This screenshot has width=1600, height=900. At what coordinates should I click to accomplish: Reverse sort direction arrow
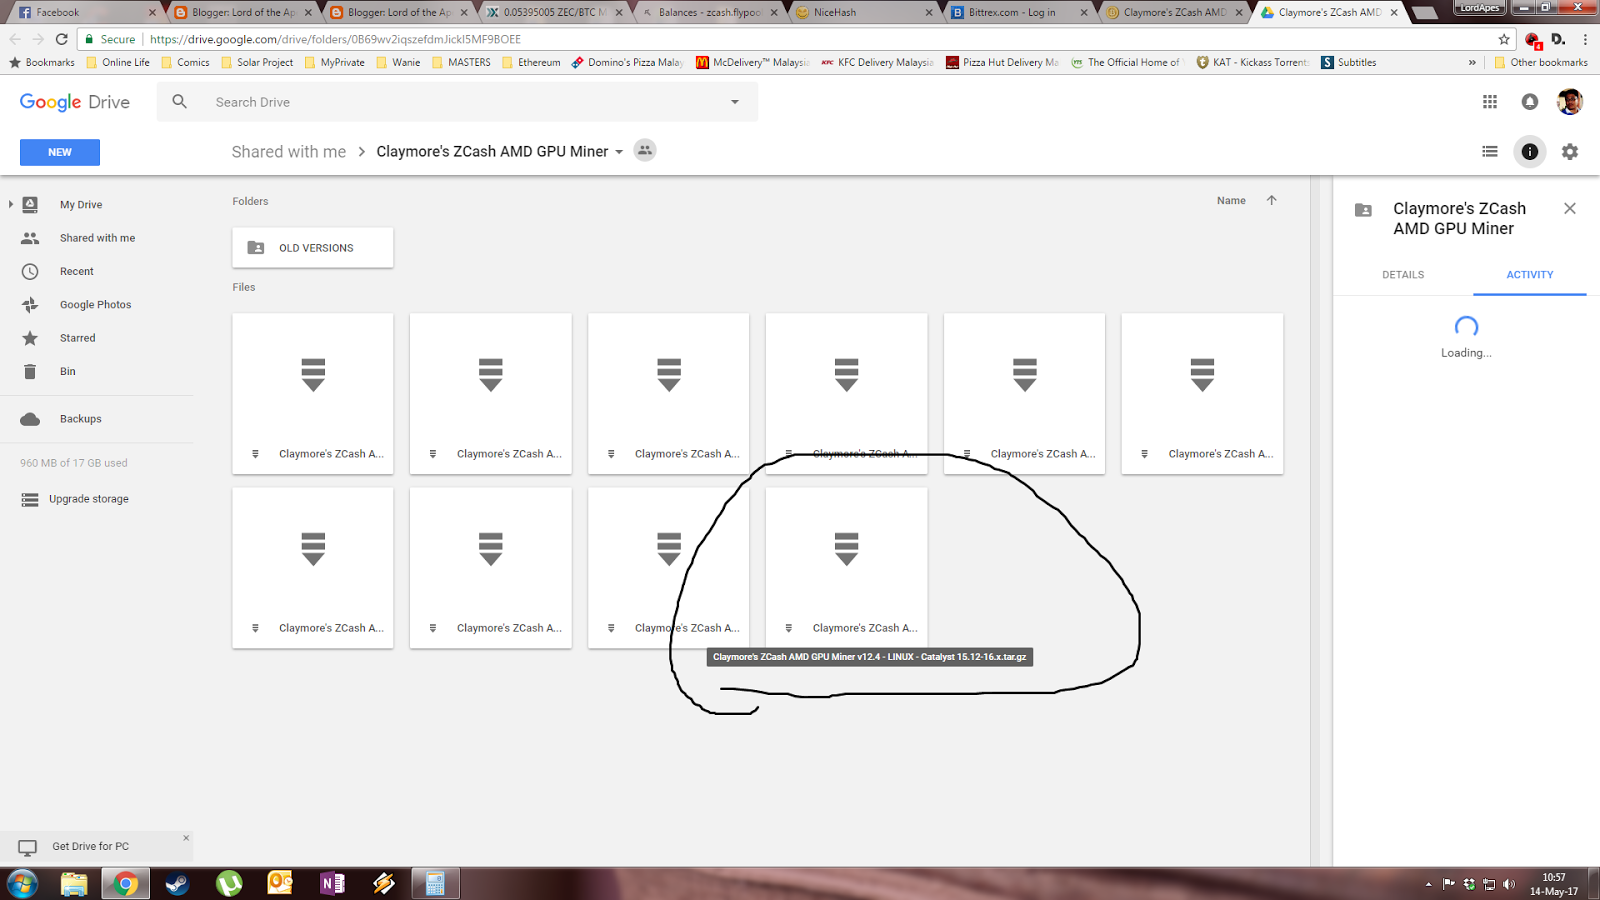click(1272, 200)
